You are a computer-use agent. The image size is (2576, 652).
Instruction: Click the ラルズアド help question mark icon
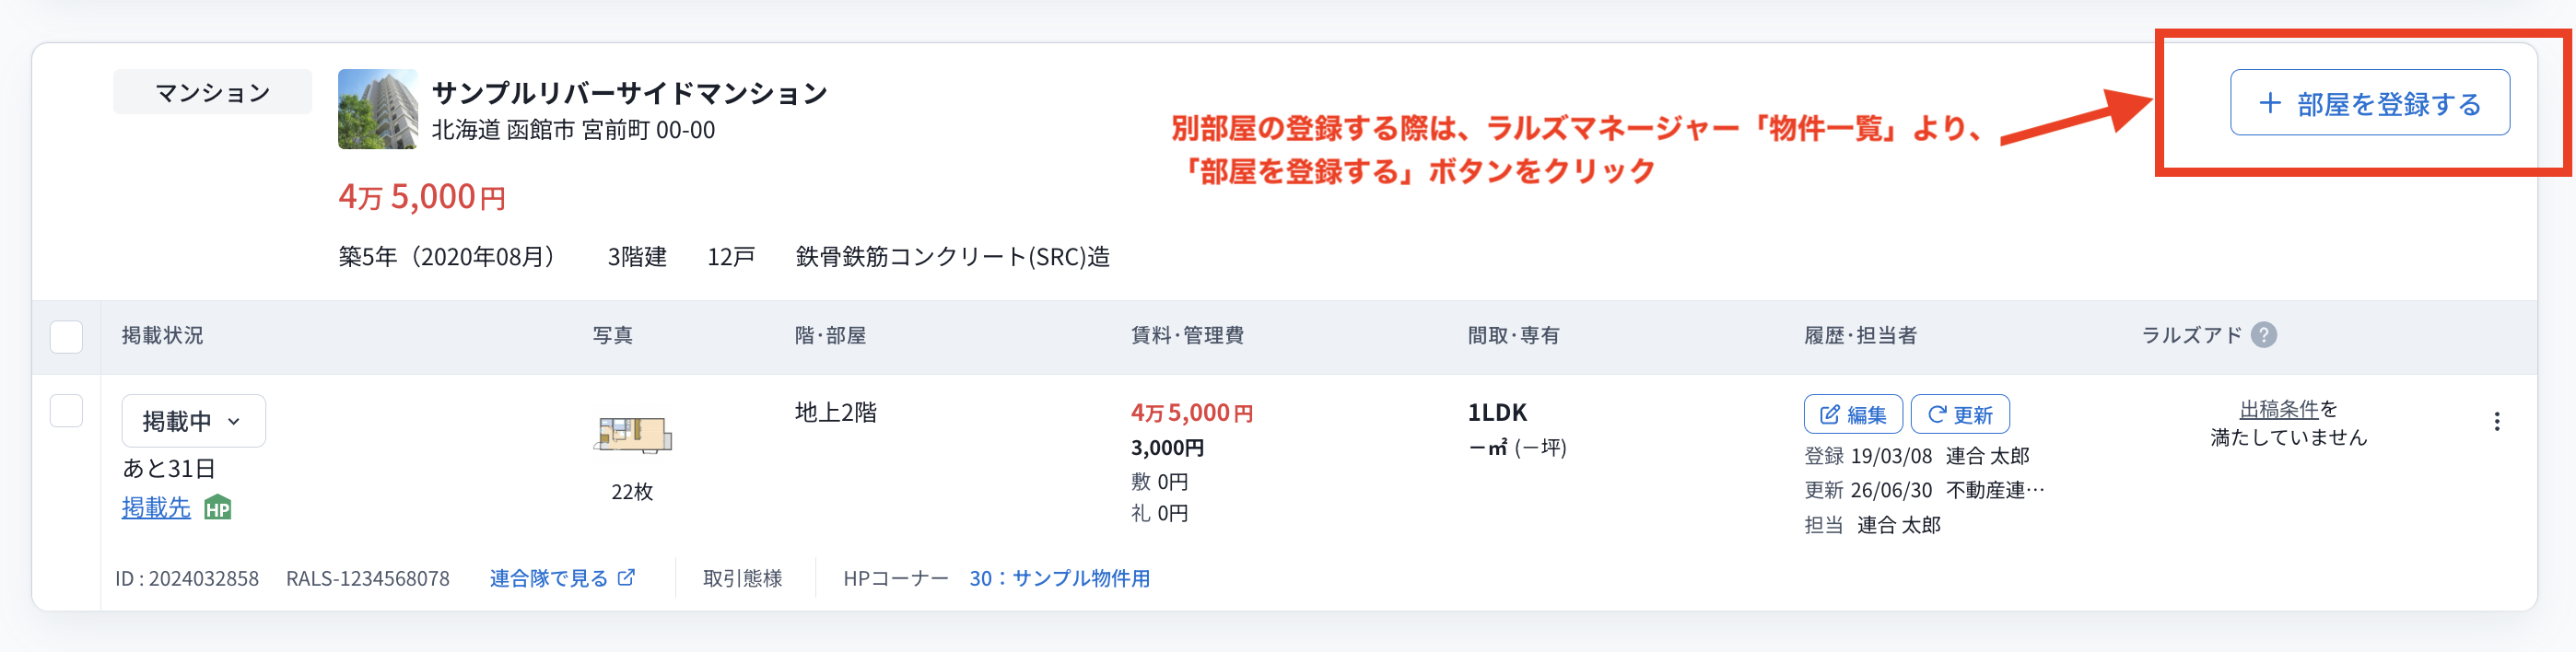tap(2264, 335)
